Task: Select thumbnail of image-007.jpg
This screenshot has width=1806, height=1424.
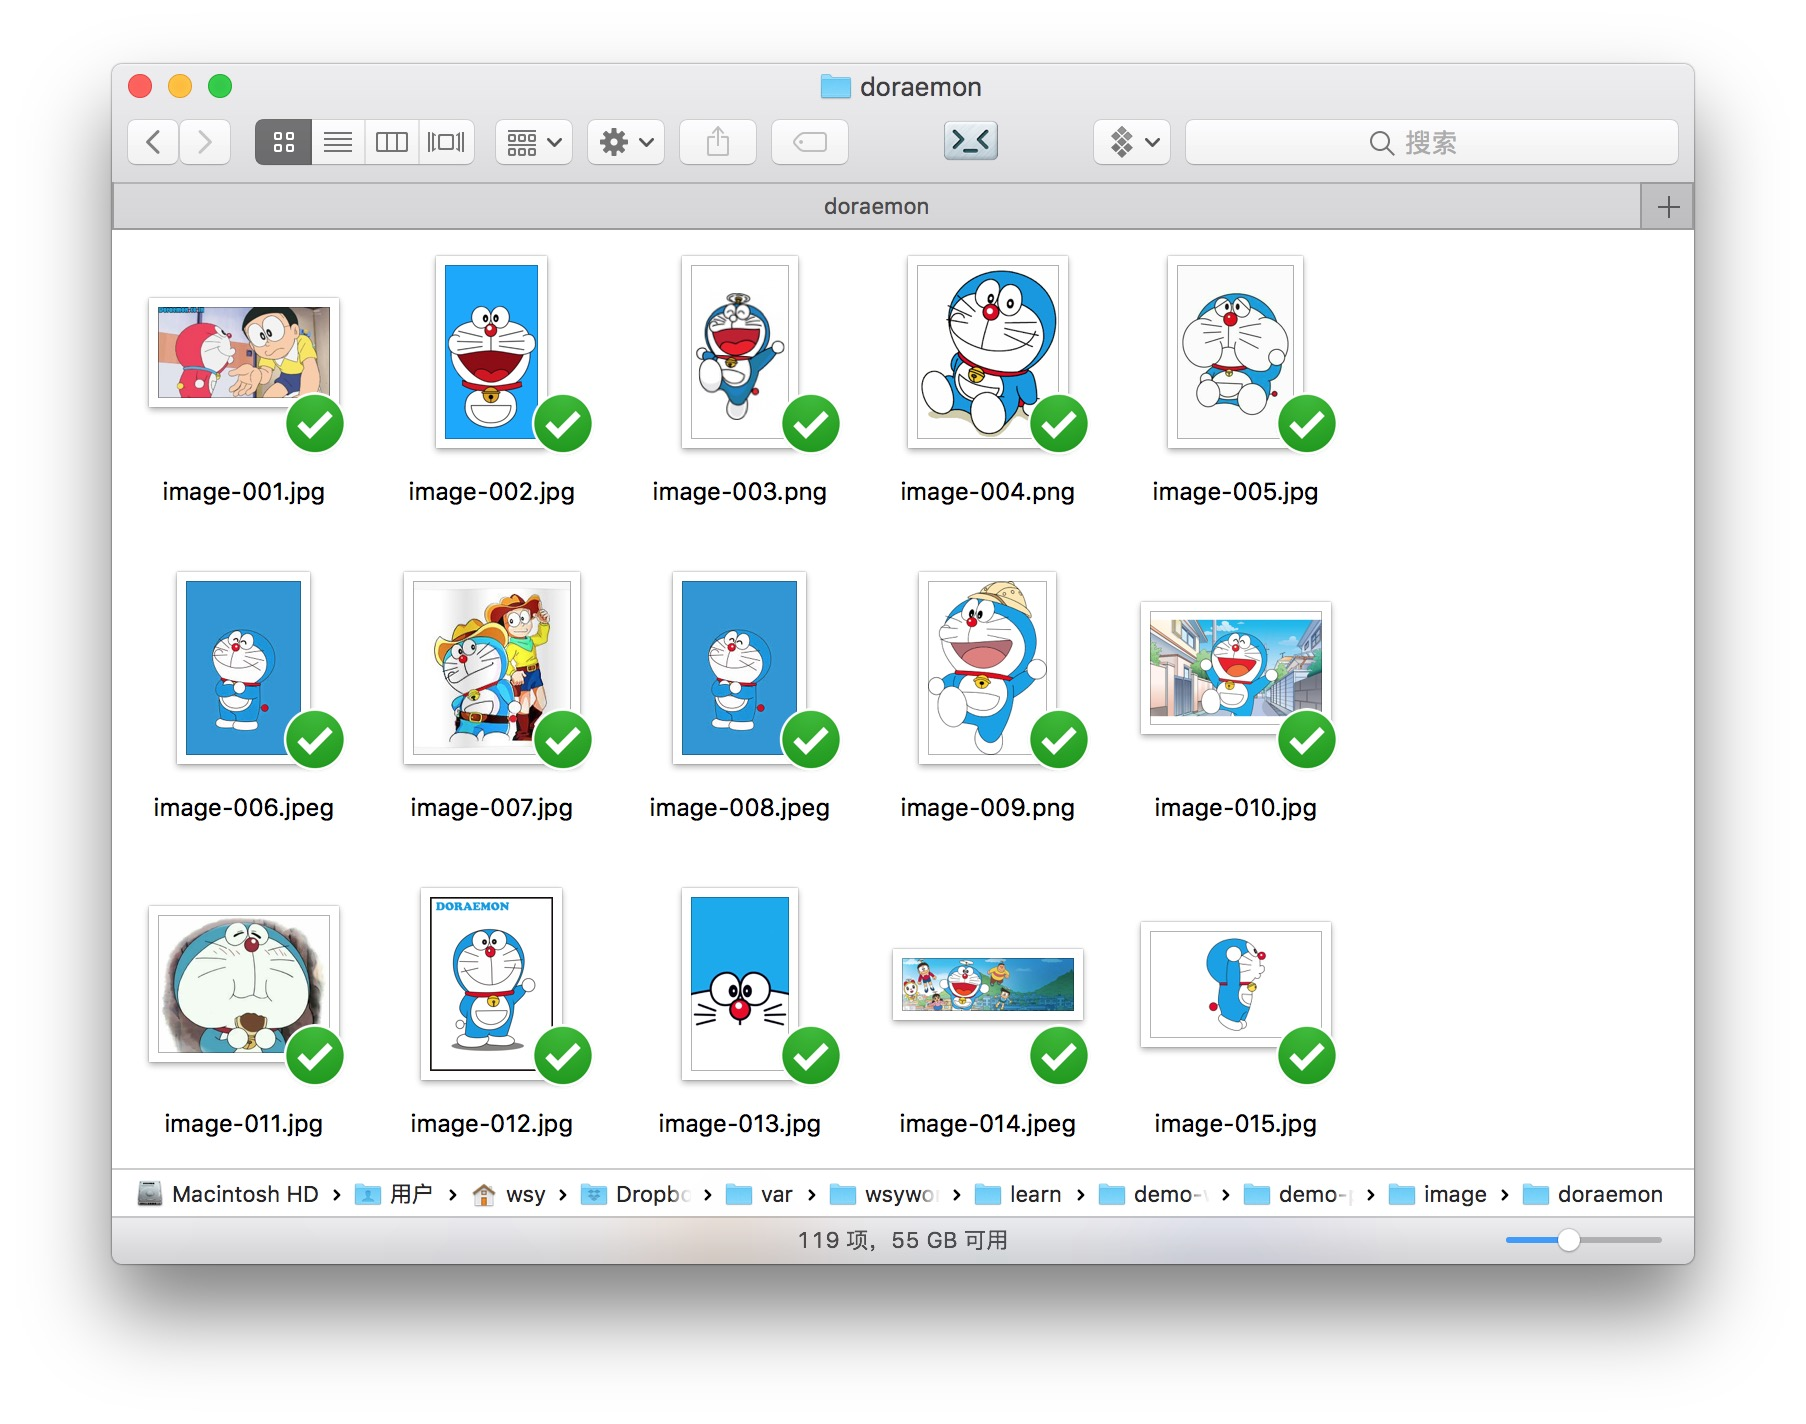Action: pyautogui.click(x=491, y=668)
